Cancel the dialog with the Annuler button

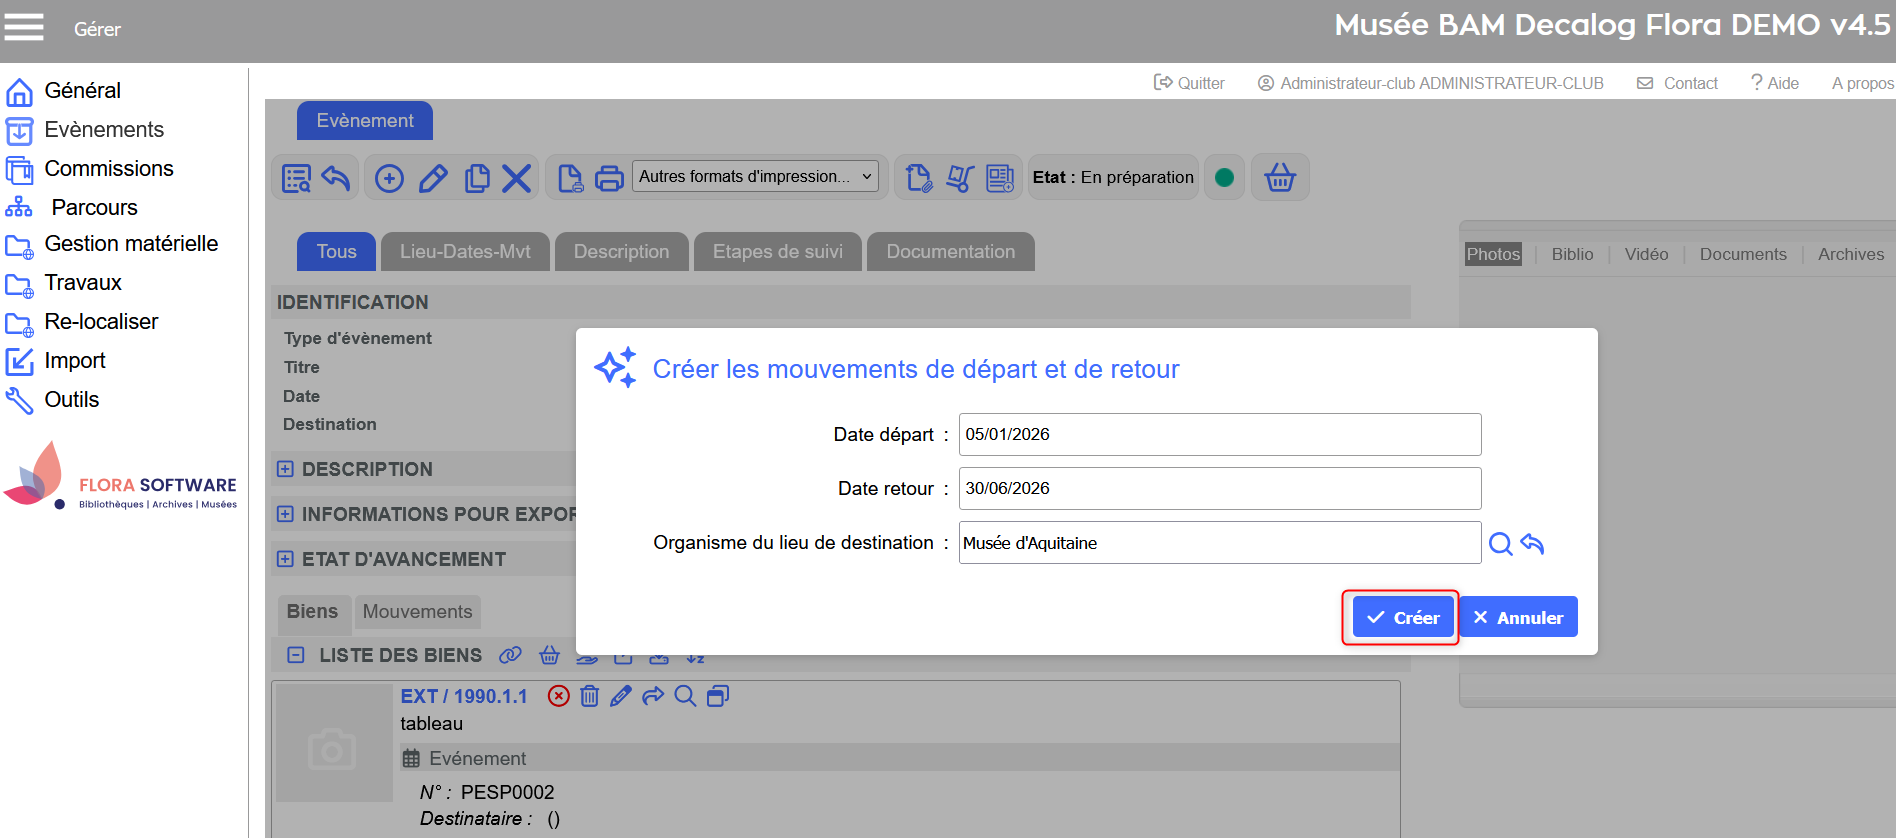coord(1518,617)
